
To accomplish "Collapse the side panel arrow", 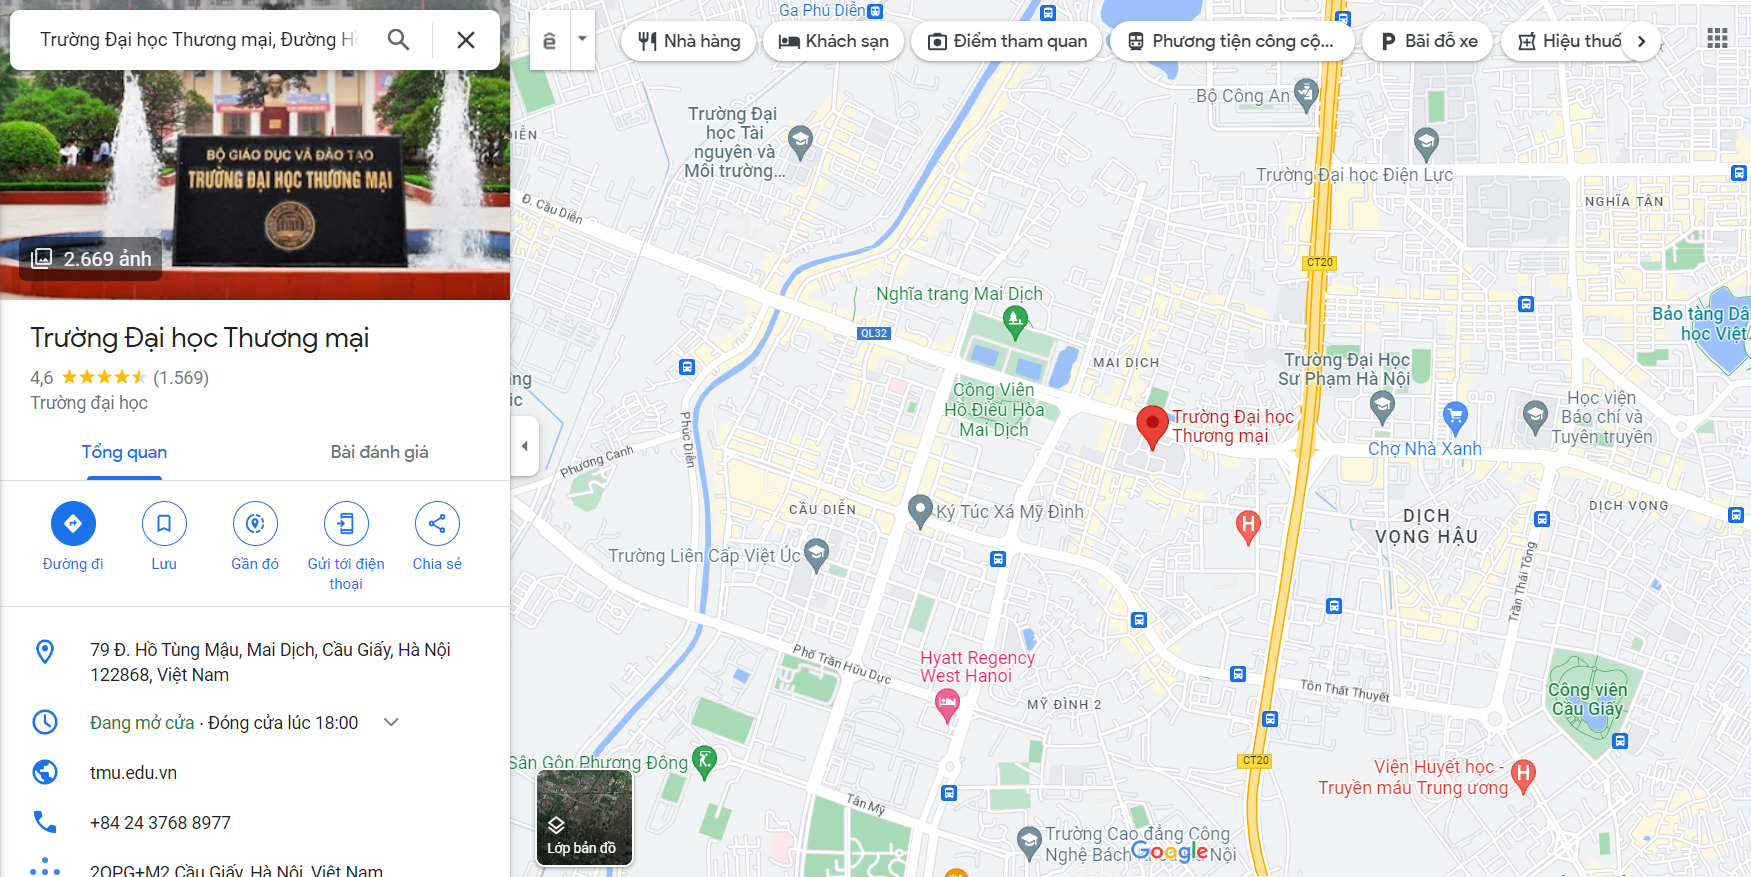I will click(x=525, y=446).
